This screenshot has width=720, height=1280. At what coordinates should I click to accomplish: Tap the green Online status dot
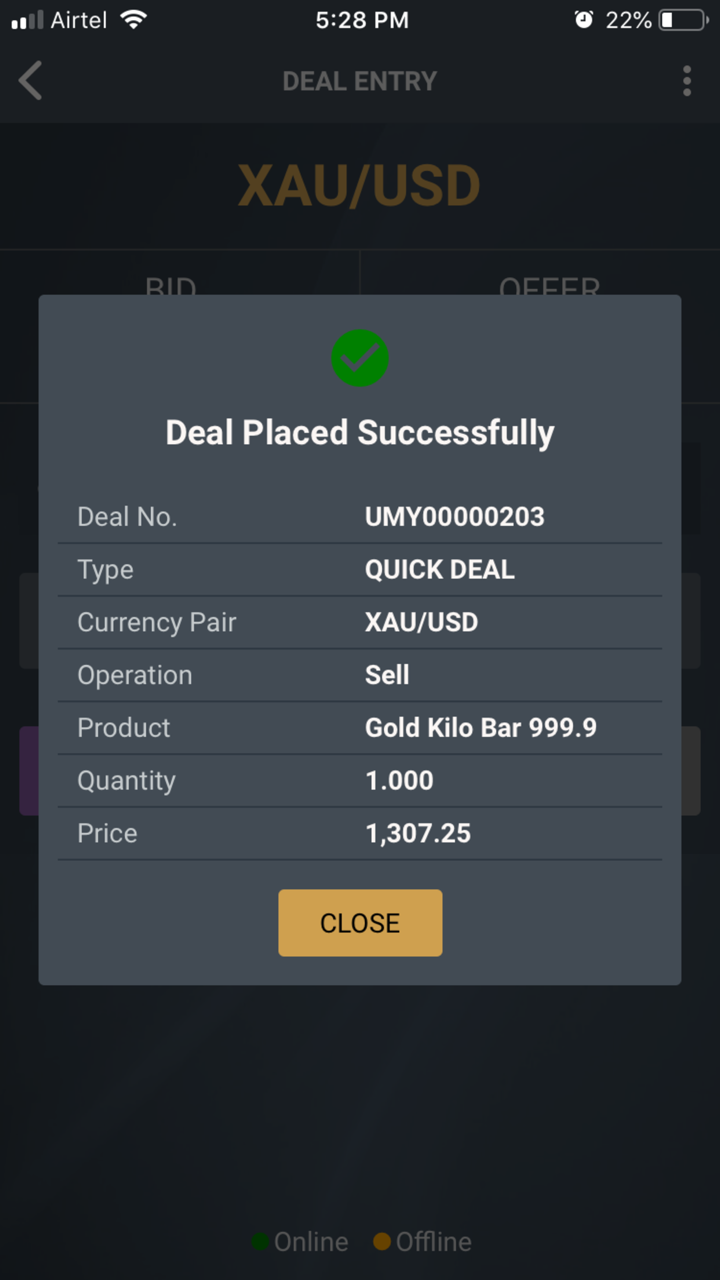260,1242
